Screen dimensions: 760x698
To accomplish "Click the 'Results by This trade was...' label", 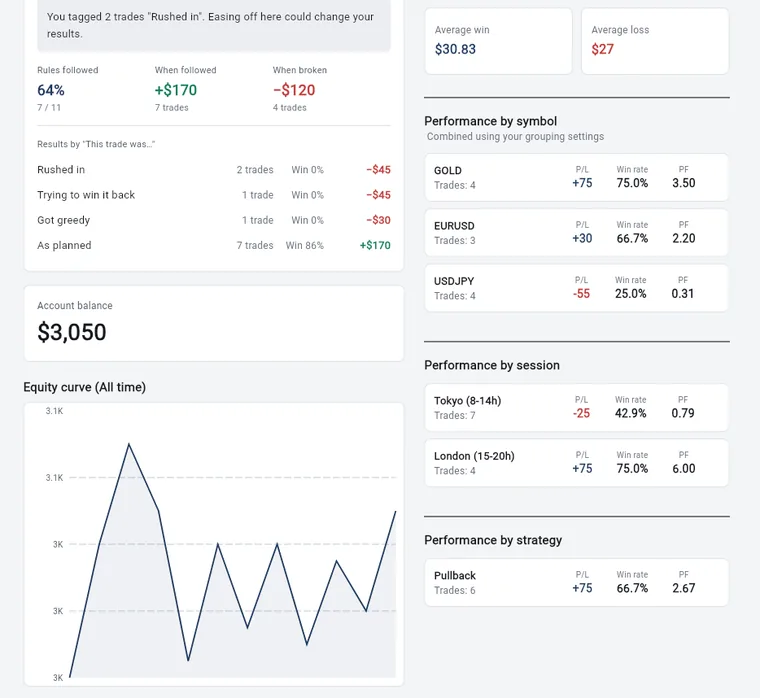I will (96, 144).
